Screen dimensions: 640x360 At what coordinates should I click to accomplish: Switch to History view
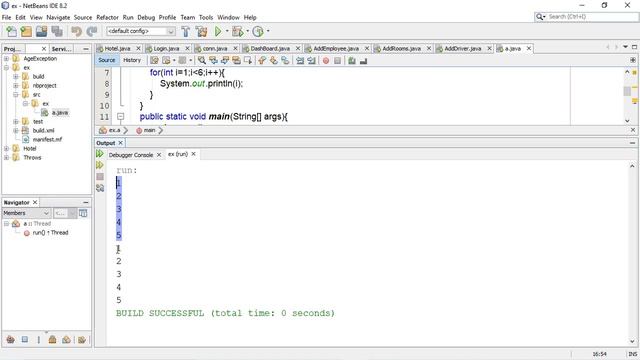132,60
